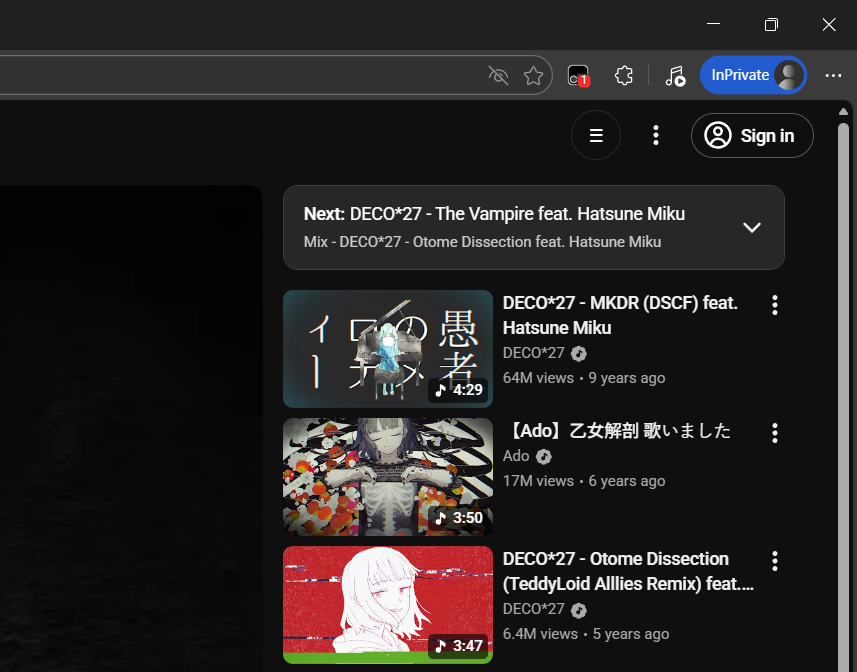Open Ado channel name
This screenshot has height=672, width=857.
[x=516, y=456]
